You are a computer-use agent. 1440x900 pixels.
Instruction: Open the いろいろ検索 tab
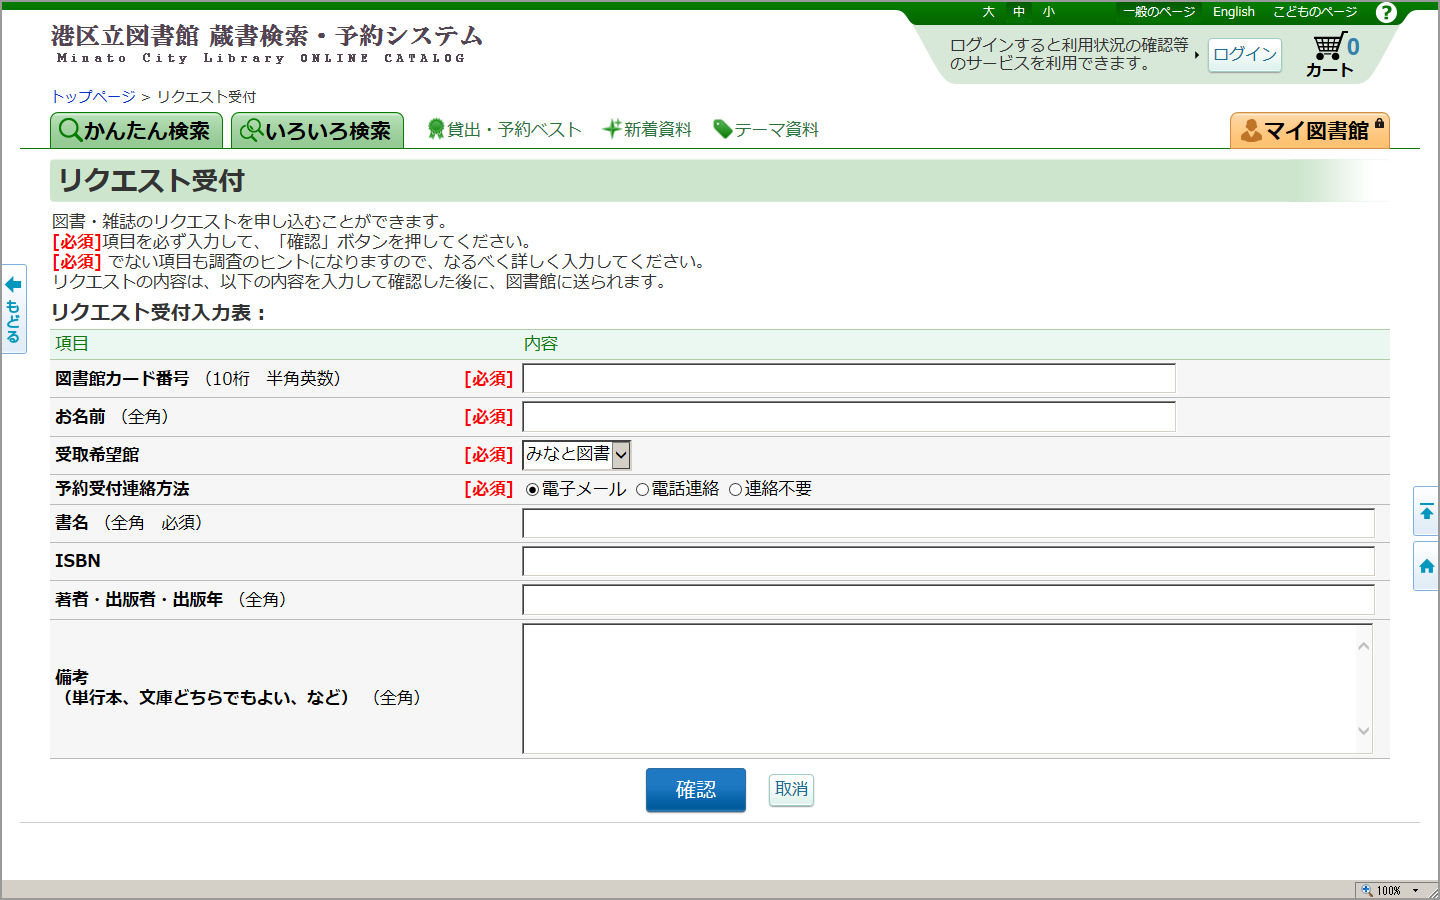[317, 130]
